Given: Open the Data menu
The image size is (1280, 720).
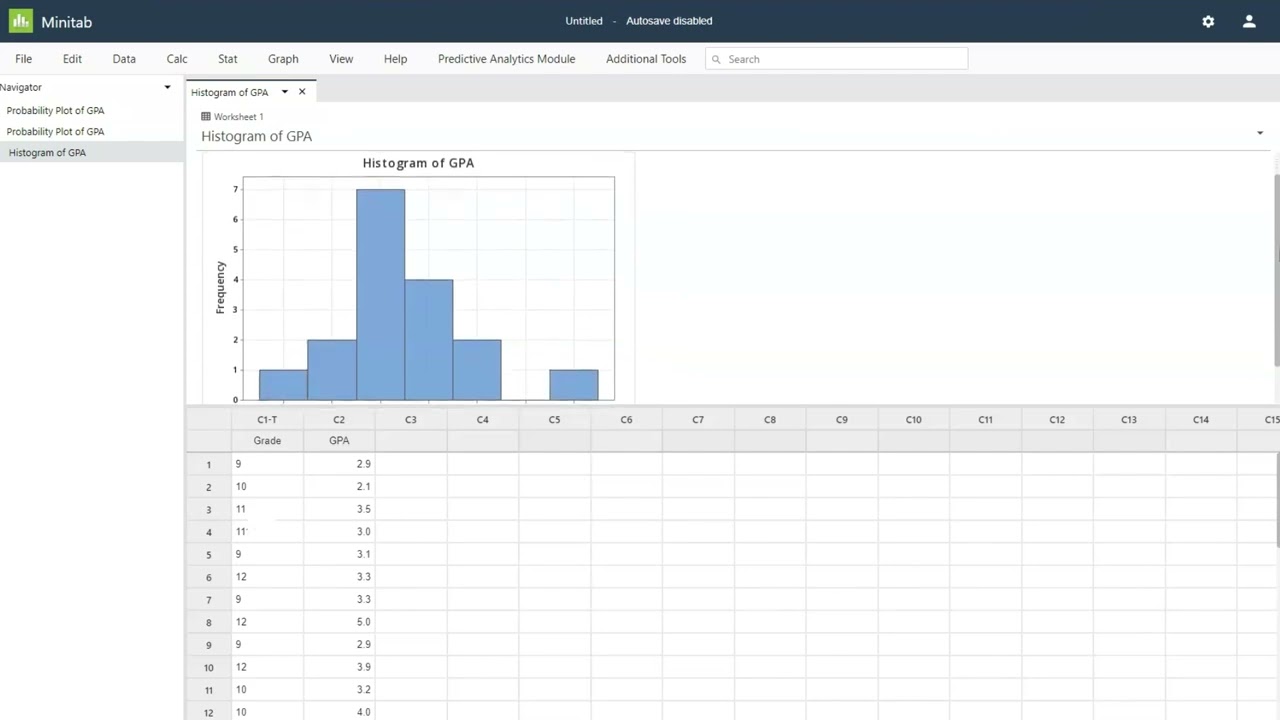Looking at the screenshot, I should [124, 59].
